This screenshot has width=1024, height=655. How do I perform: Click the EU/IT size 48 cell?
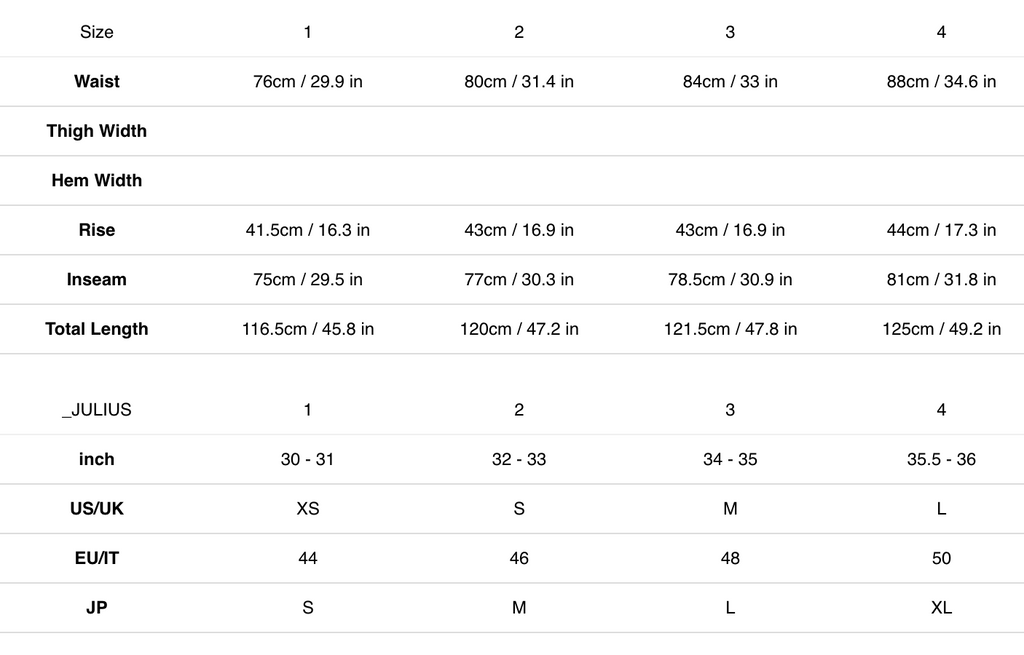730,558
